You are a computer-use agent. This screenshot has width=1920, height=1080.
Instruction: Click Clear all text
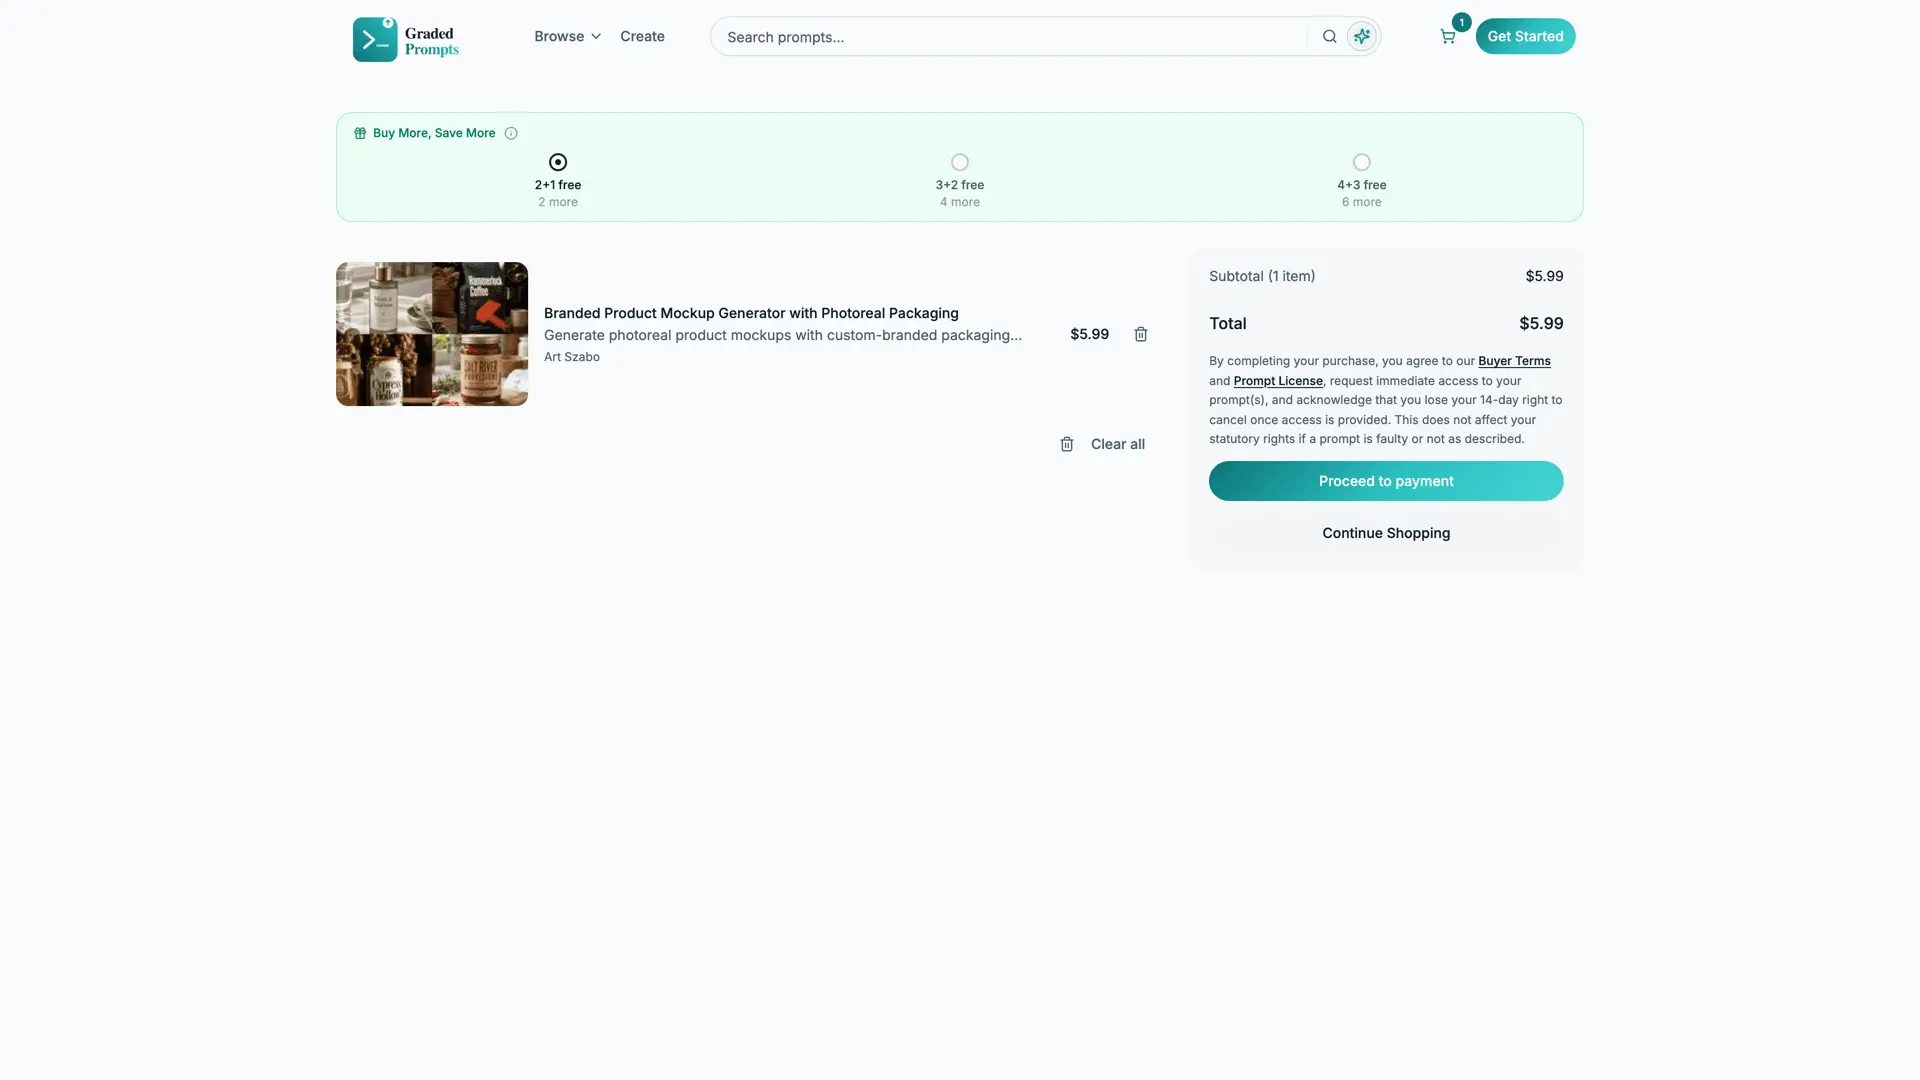(1118, 444)
